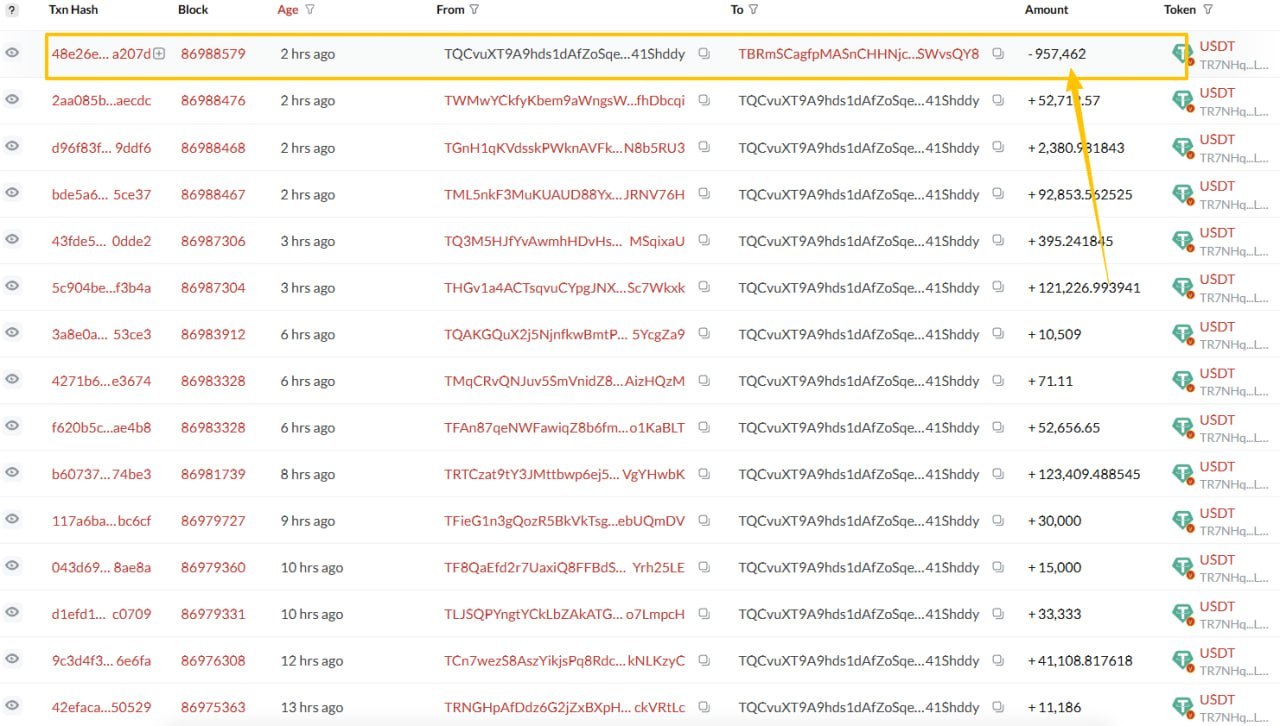Viewport: 1280px width, 726px height.
Task: Click USDT token logo in block 86979360 row
Action: pyautogui.click(x=1183, y=568)
